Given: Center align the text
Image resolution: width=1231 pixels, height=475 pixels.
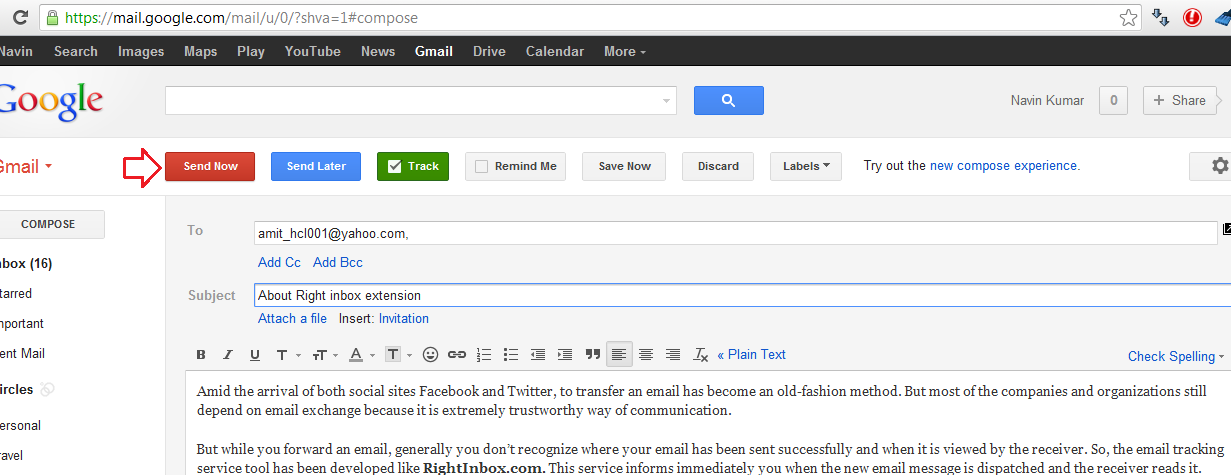Looking at the screenshot, I should tap(646, 355).
